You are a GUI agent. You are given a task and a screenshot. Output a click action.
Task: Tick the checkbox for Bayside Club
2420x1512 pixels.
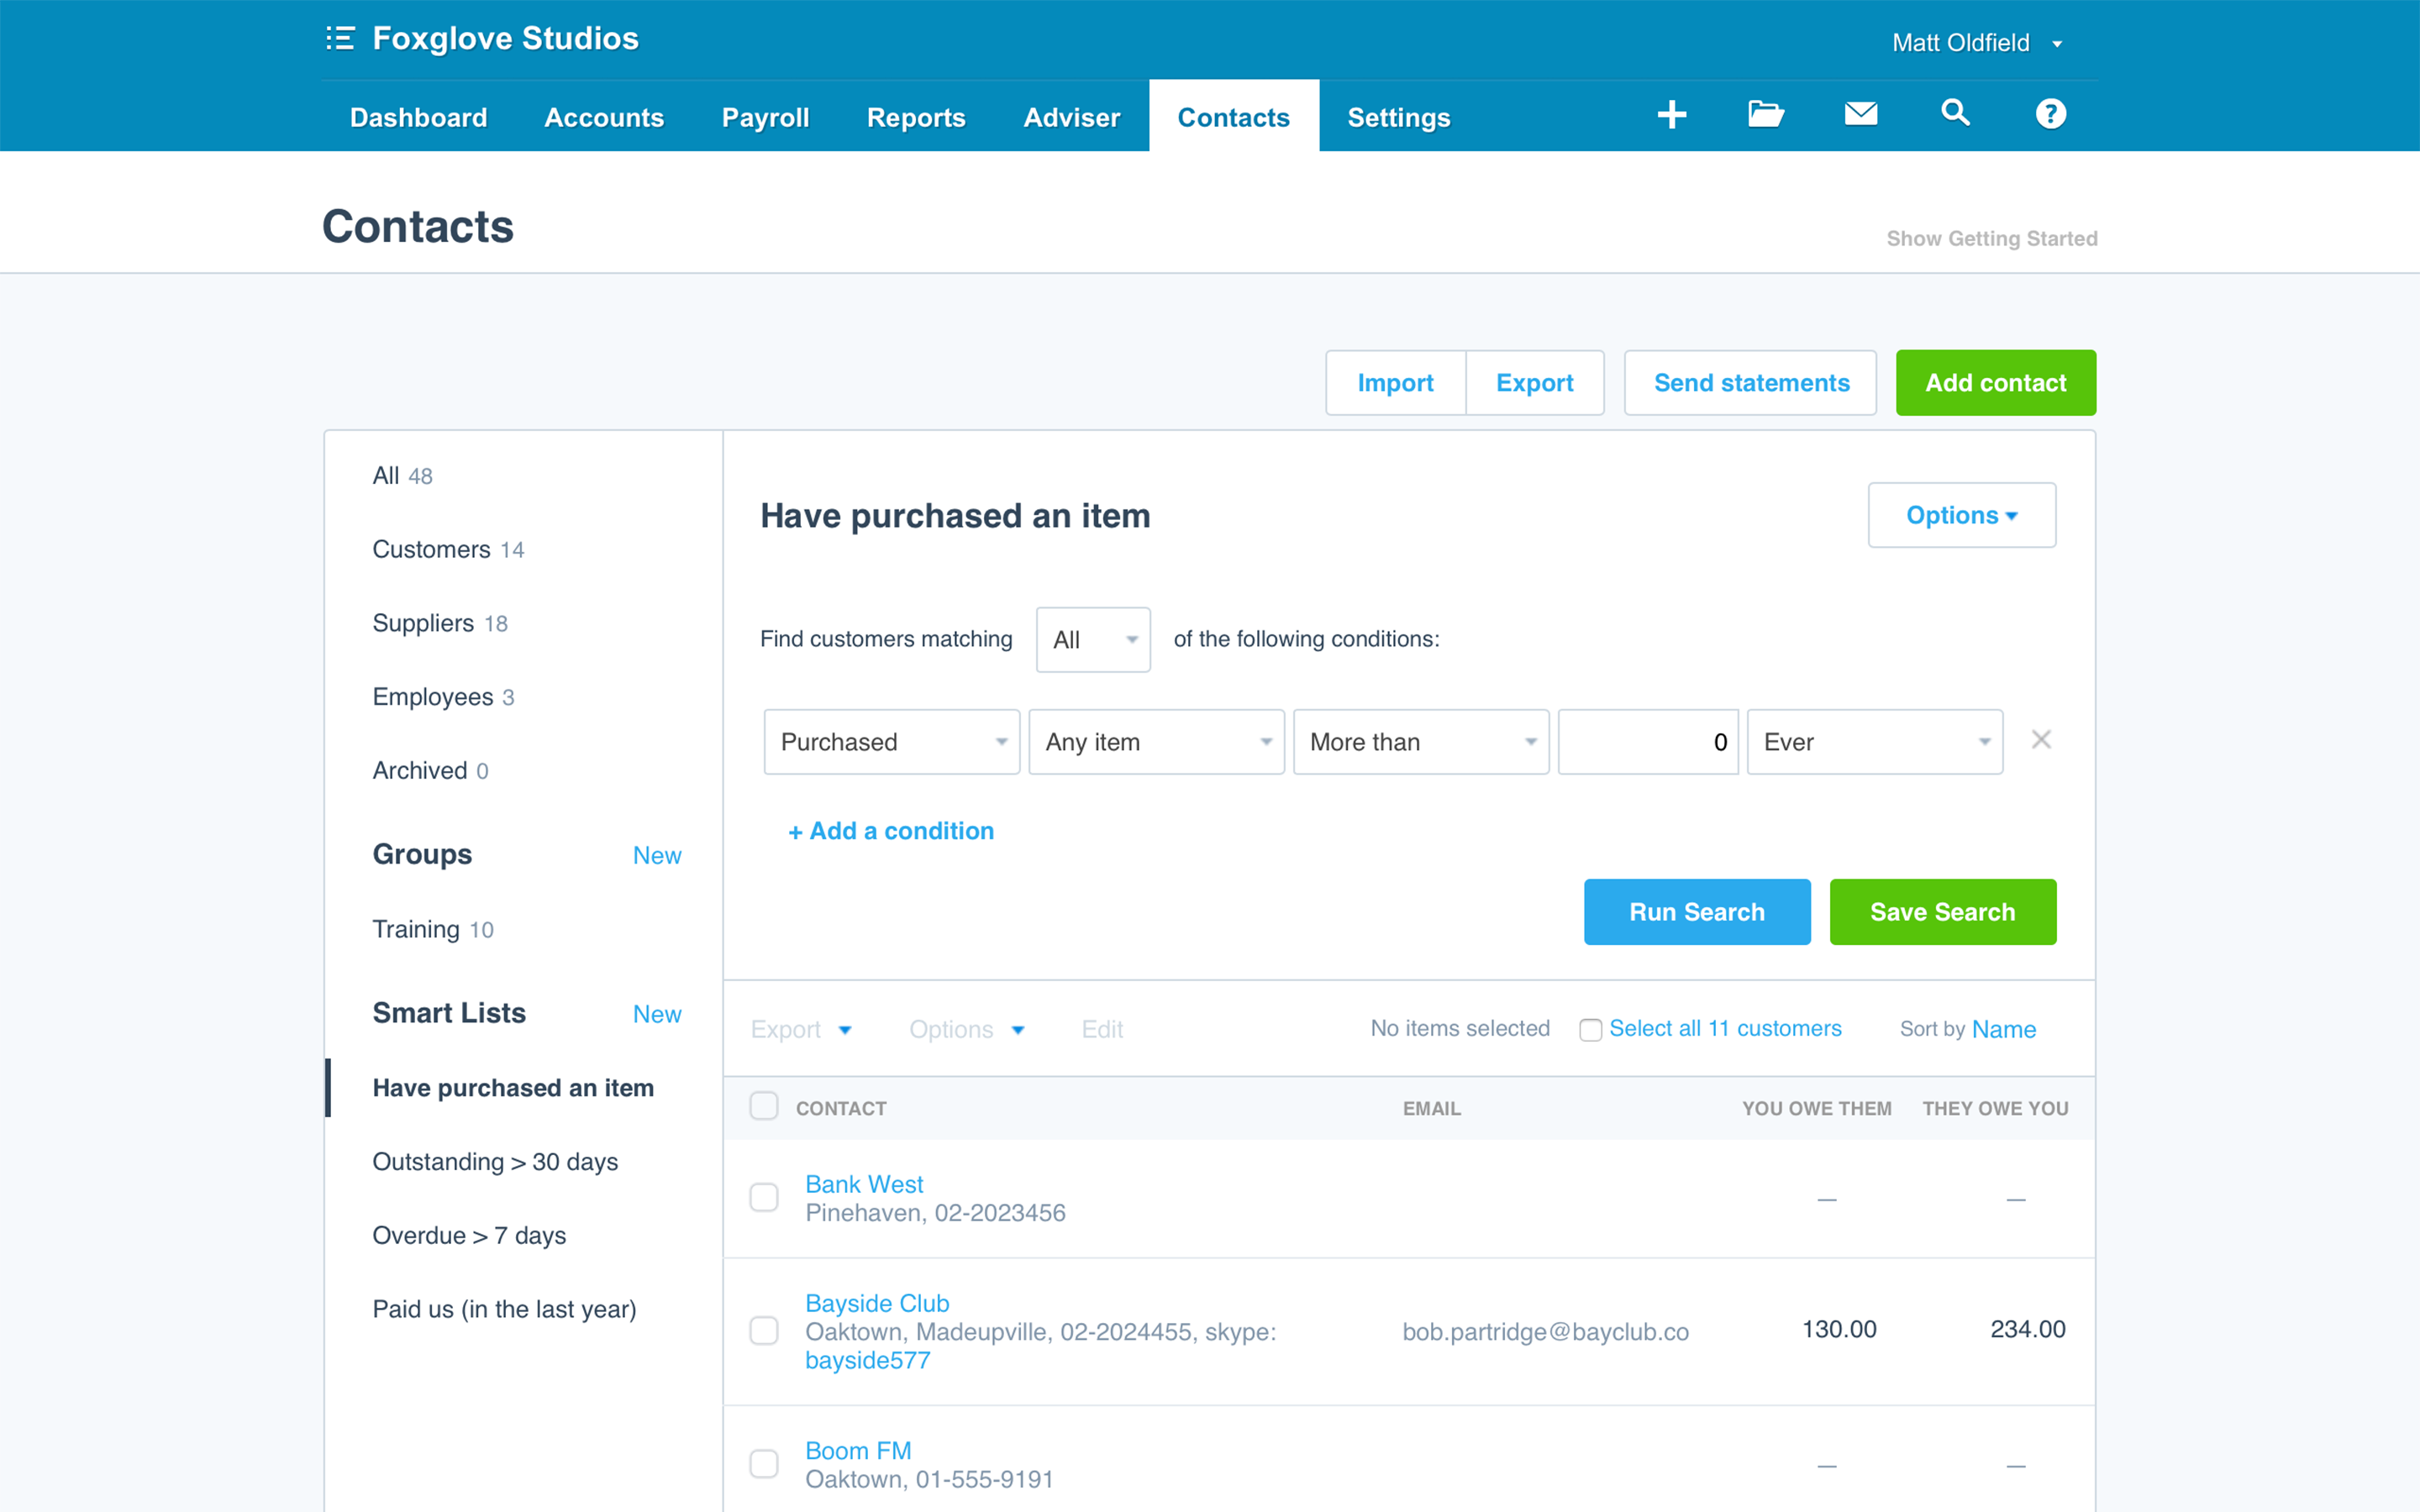764,1331
